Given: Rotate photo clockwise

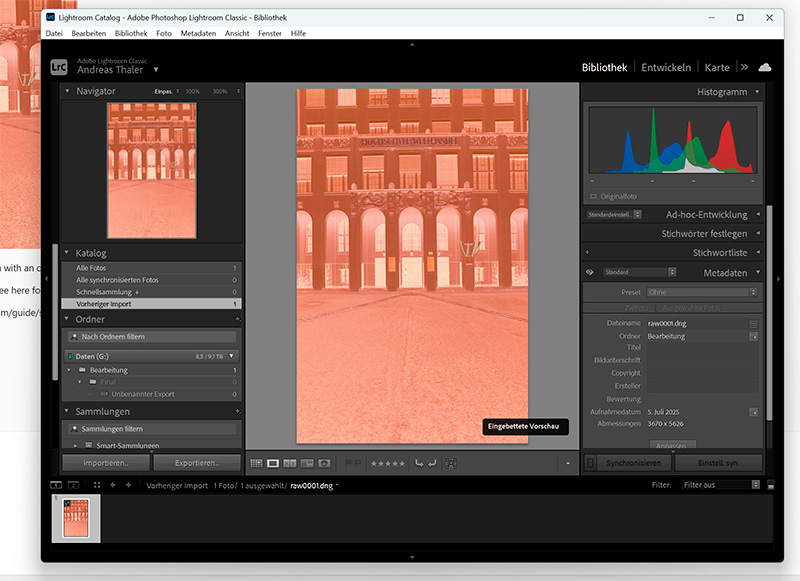Looking at the screenshot, I should pyautogui.click(x=432, y=463).
